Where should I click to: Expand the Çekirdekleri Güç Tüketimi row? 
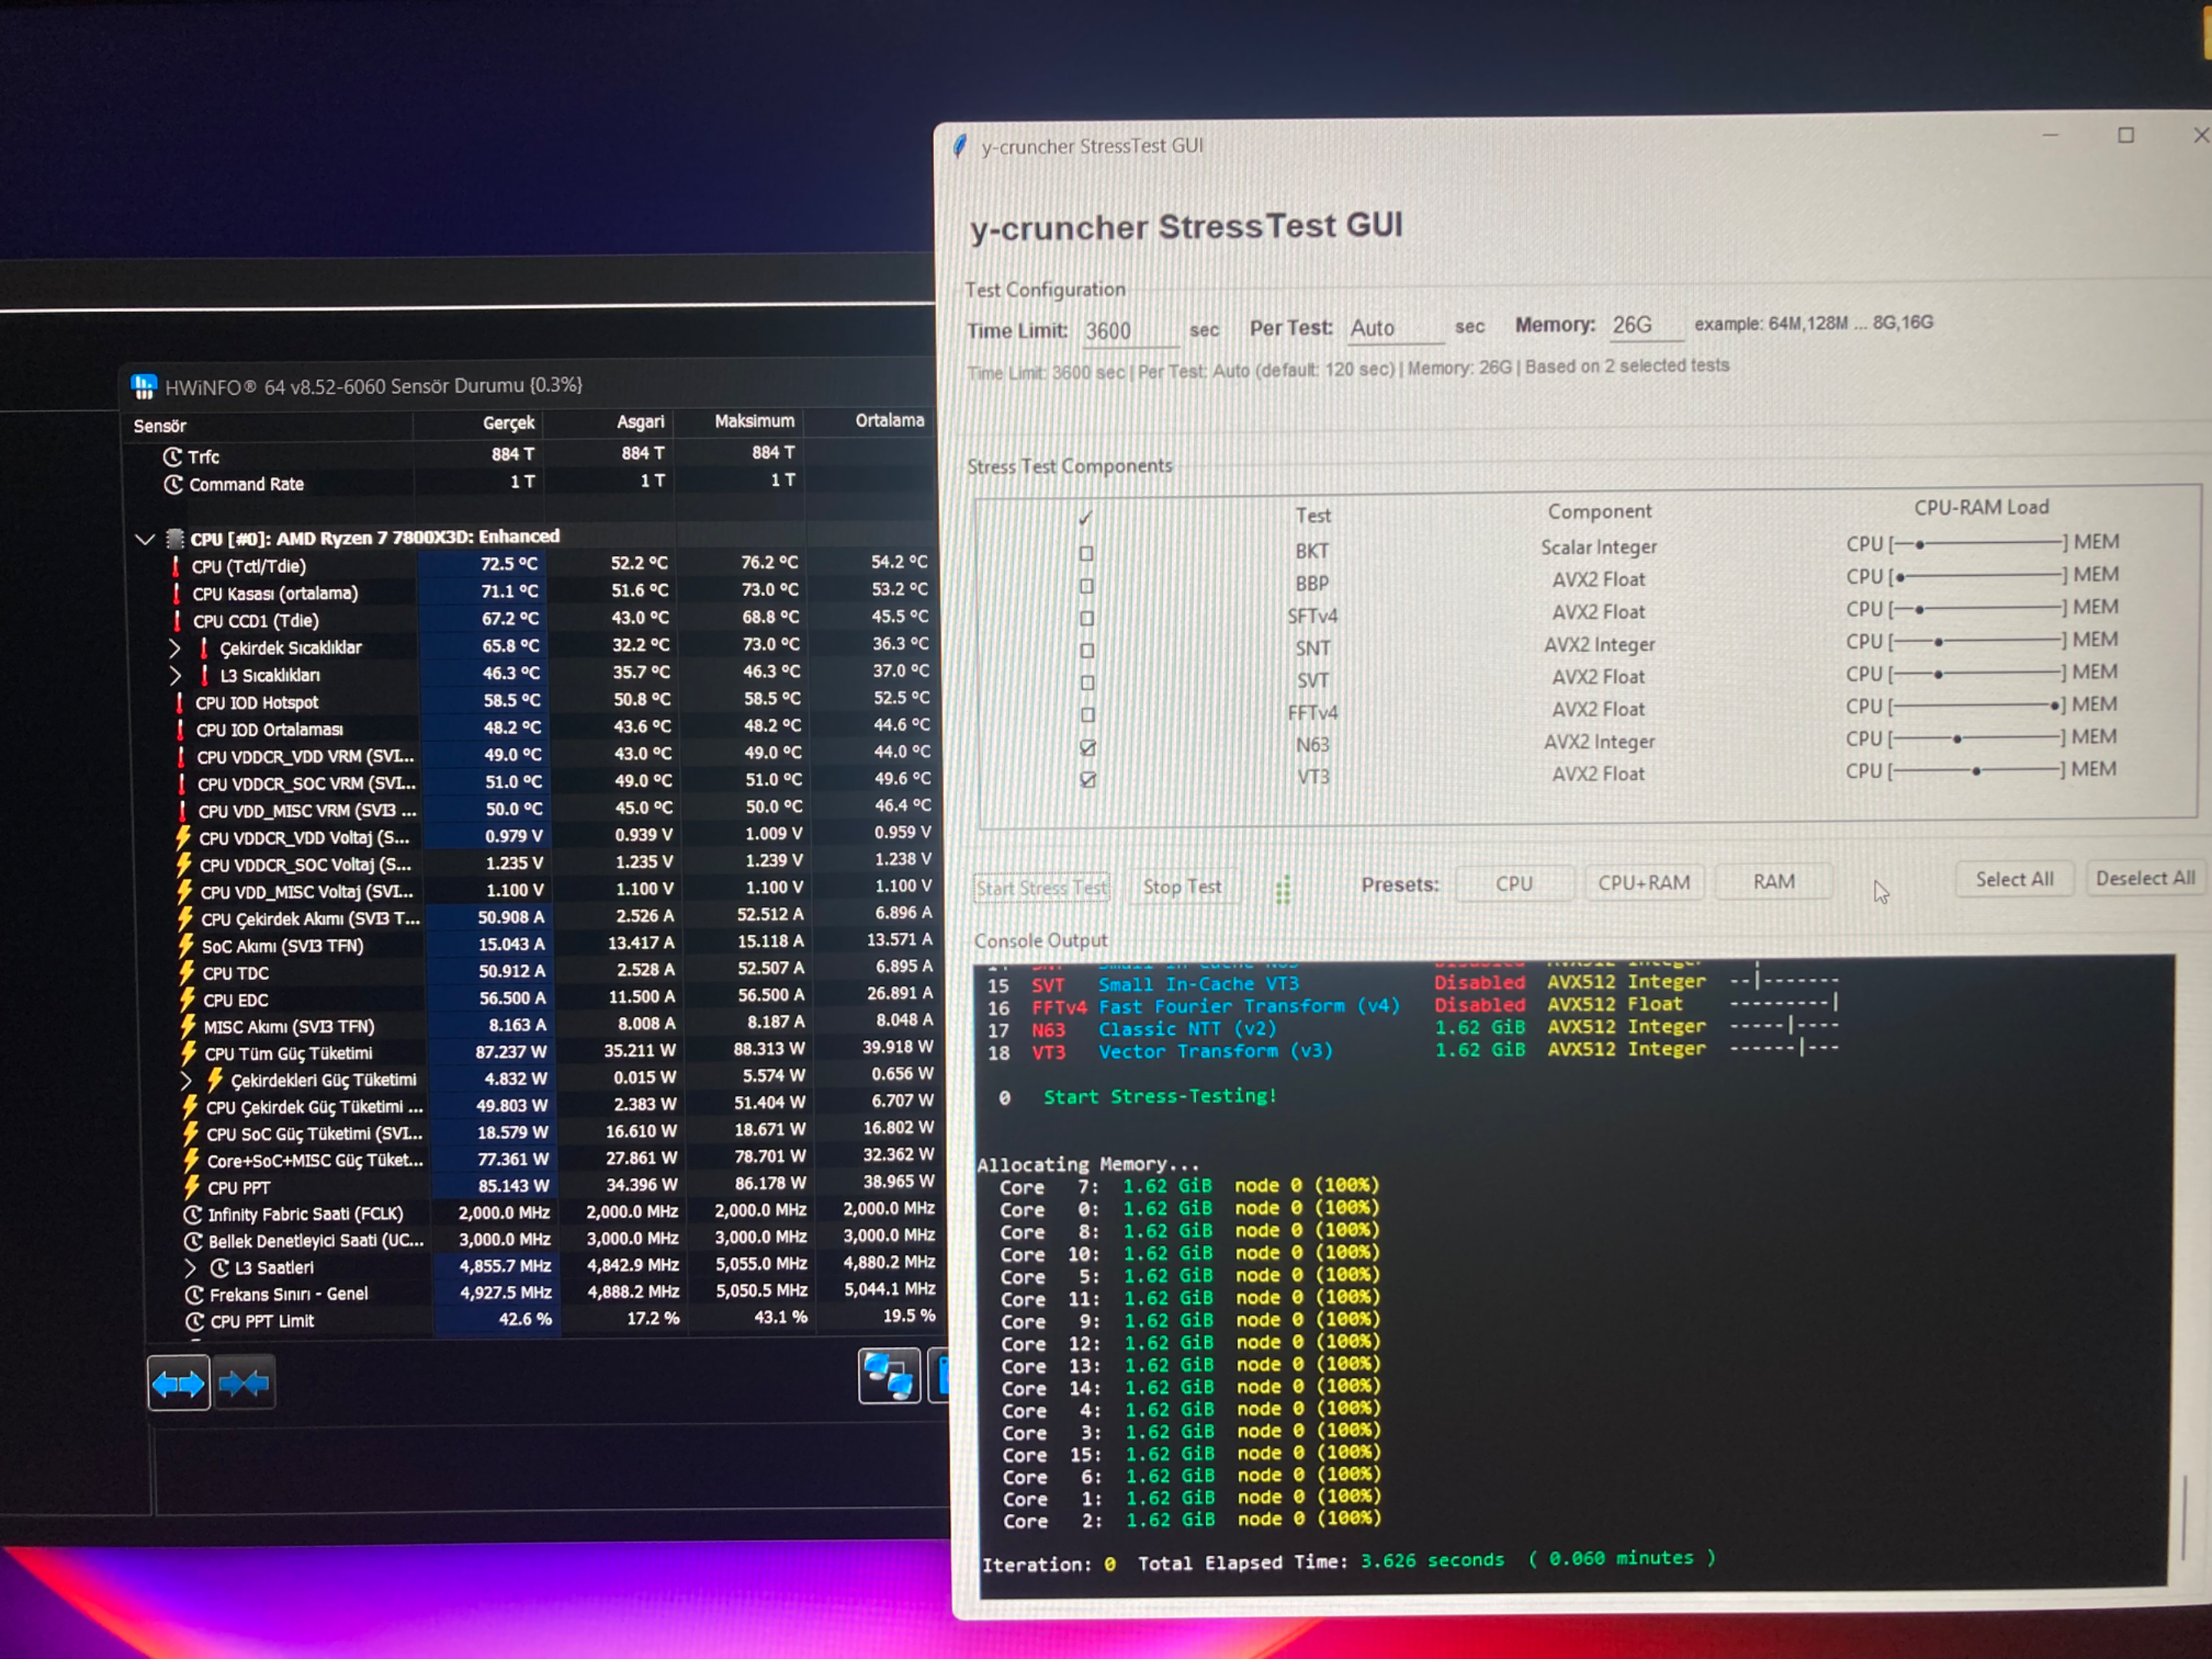pos(186,1081)
